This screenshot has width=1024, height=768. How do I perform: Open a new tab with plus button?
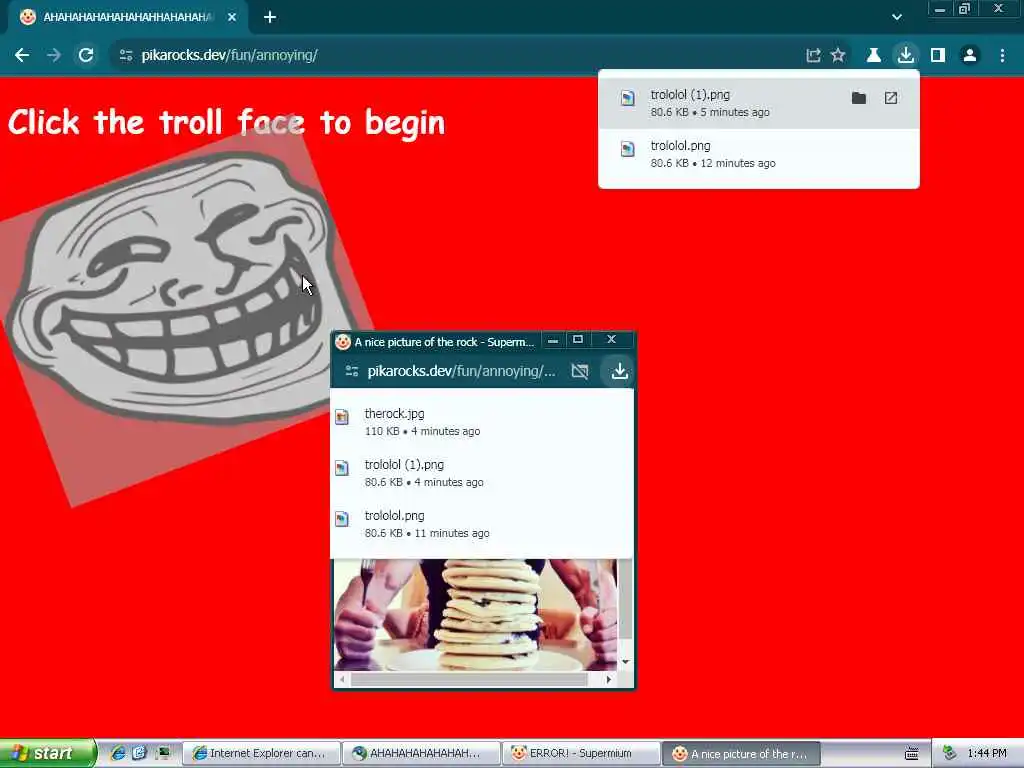(270, 17)
